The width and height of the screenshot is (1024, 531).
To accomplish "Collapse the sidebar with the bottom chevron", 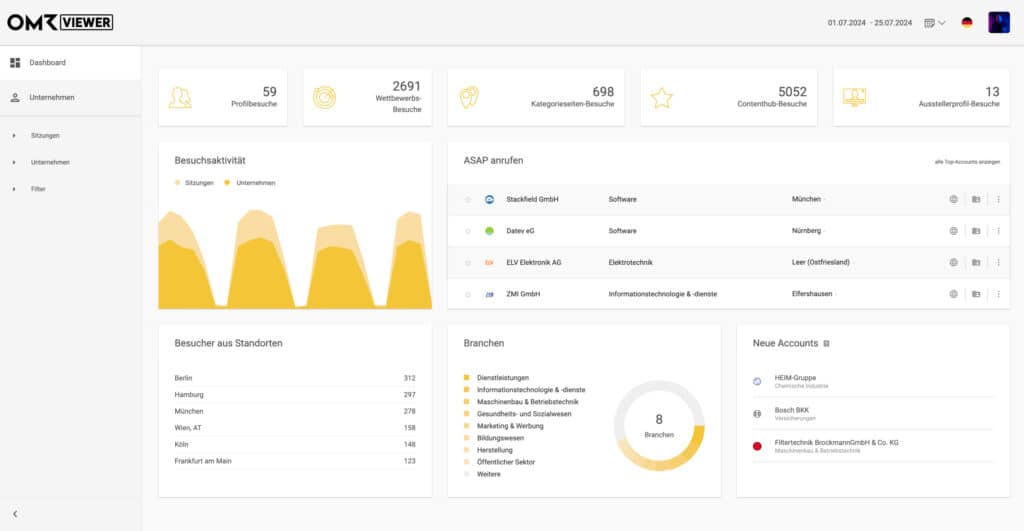I will (x=15, y=514).
